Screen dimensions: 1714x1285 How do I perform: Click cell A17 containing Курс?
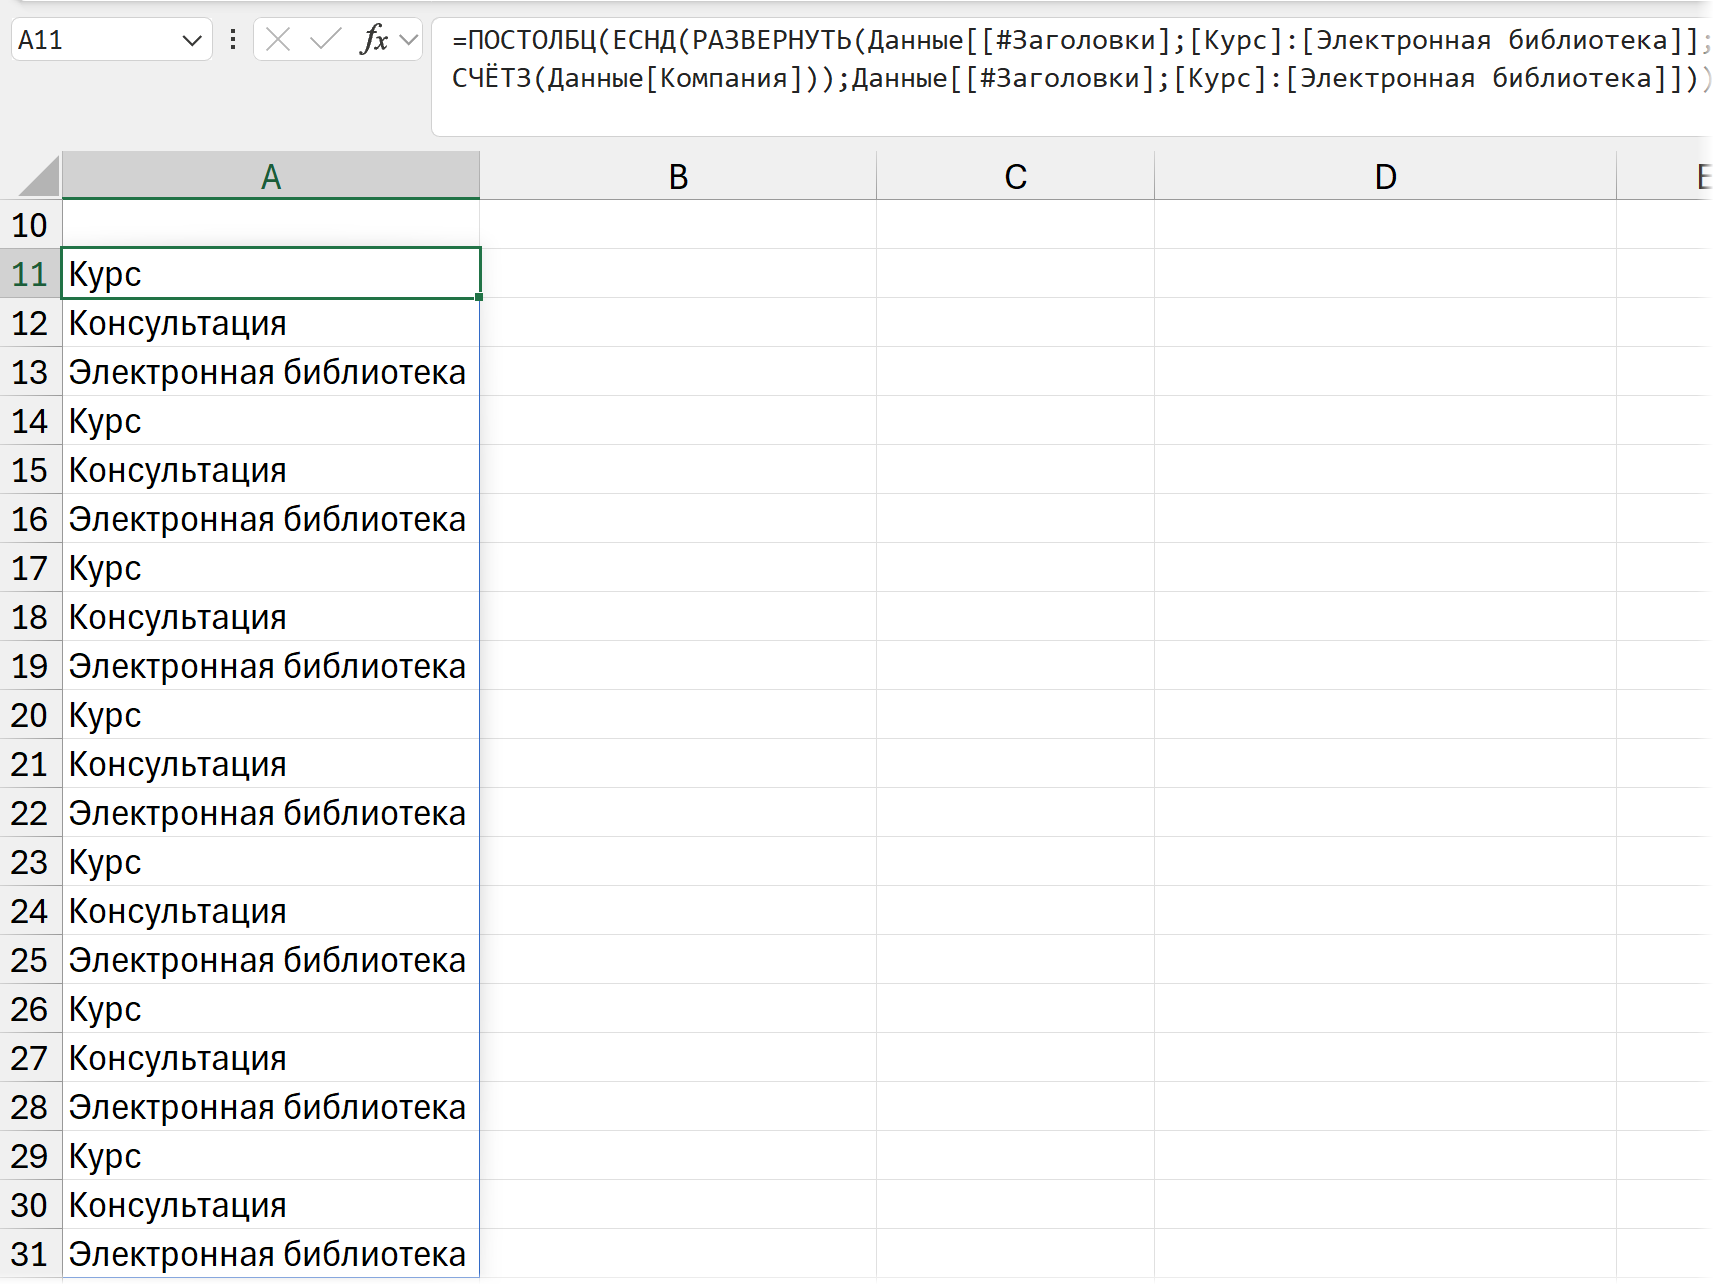point(271,568)
